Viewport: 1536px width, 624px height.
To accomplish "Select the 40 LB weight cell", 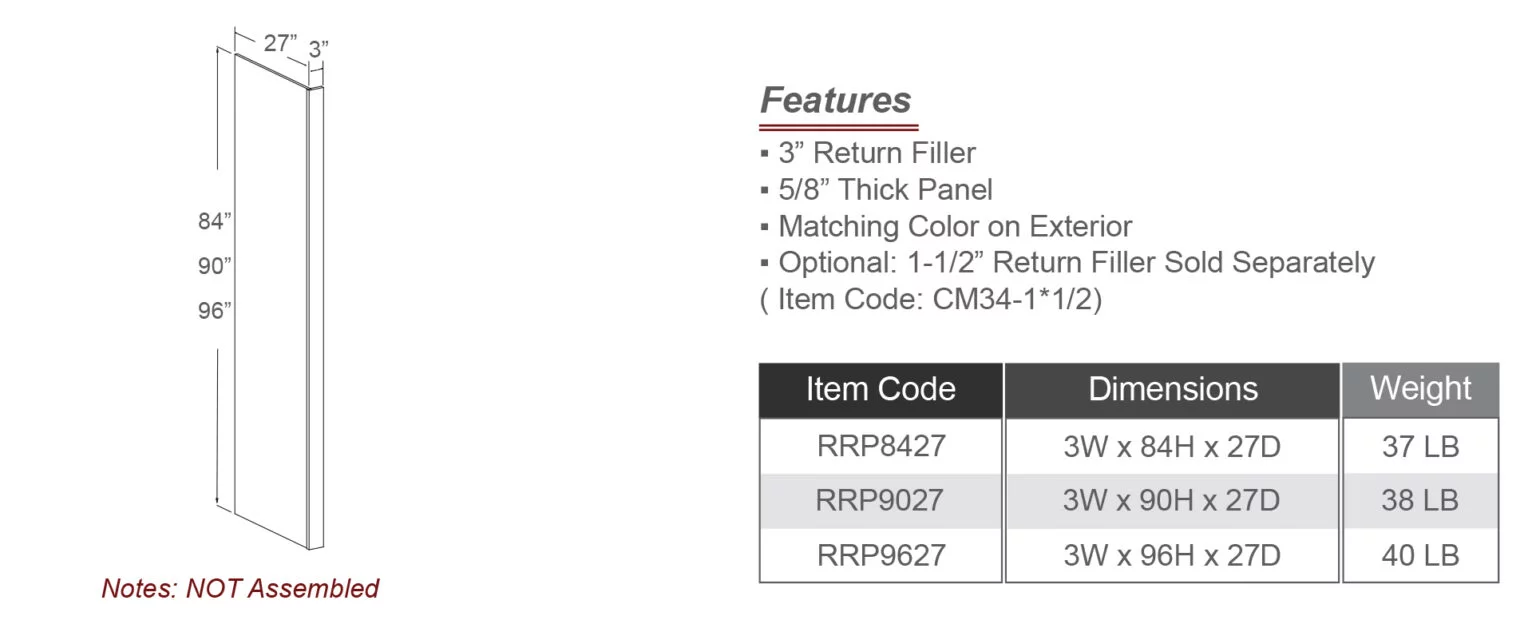I will [1420, 555].
